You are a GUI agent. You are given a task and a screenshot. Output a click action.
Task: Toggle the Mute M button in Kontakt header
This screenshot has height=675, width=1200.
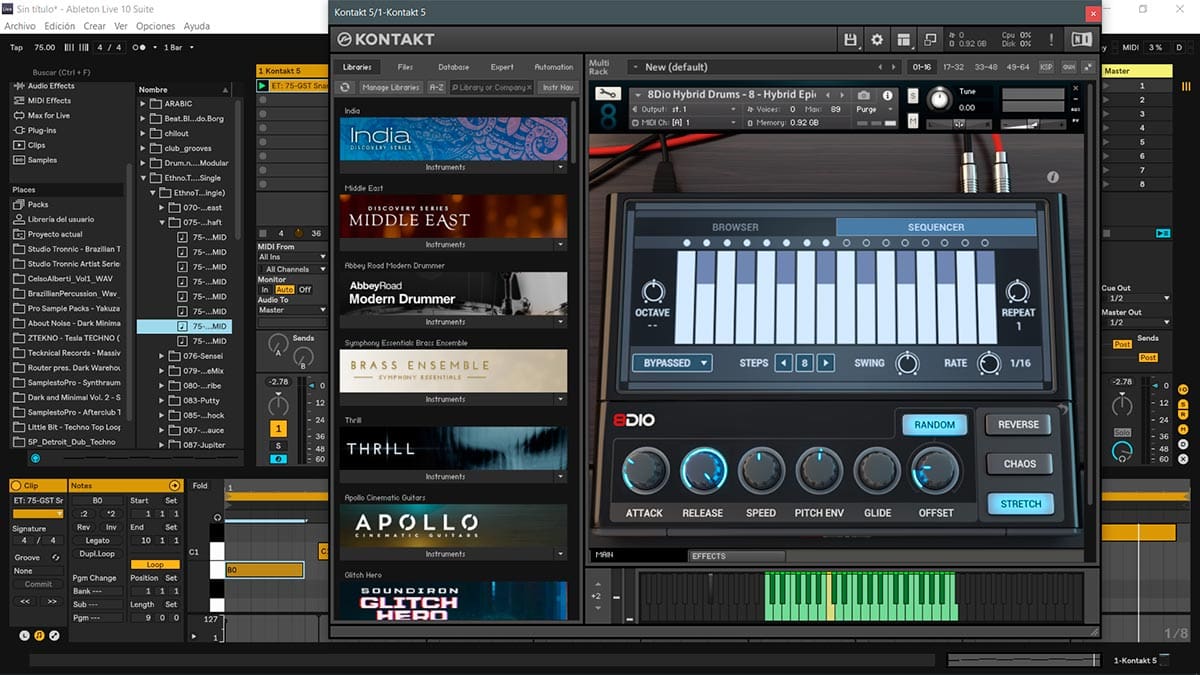point(913,121)
